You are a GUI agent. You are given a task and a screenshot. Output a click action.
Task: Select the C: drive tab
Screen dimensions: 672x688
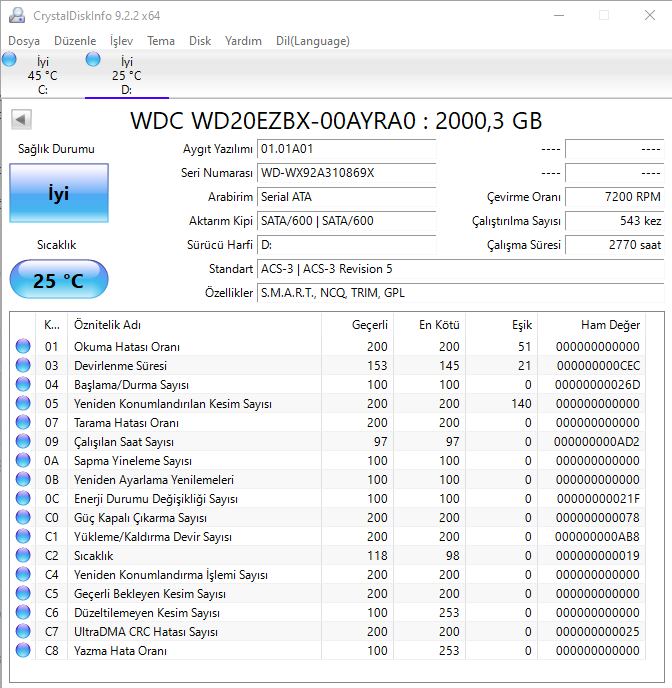pos(43,75)
